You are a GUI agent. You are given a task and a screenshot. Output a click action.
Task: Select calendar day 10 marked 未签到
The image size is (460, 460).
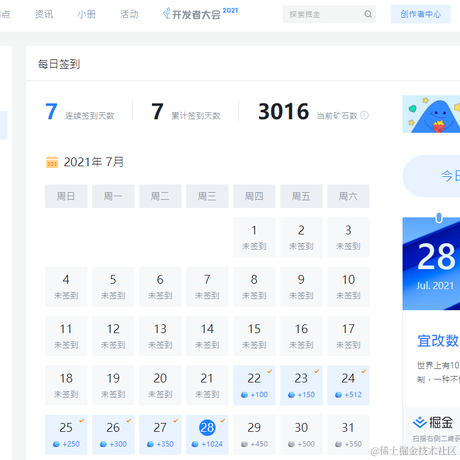(x=348, y=287)
